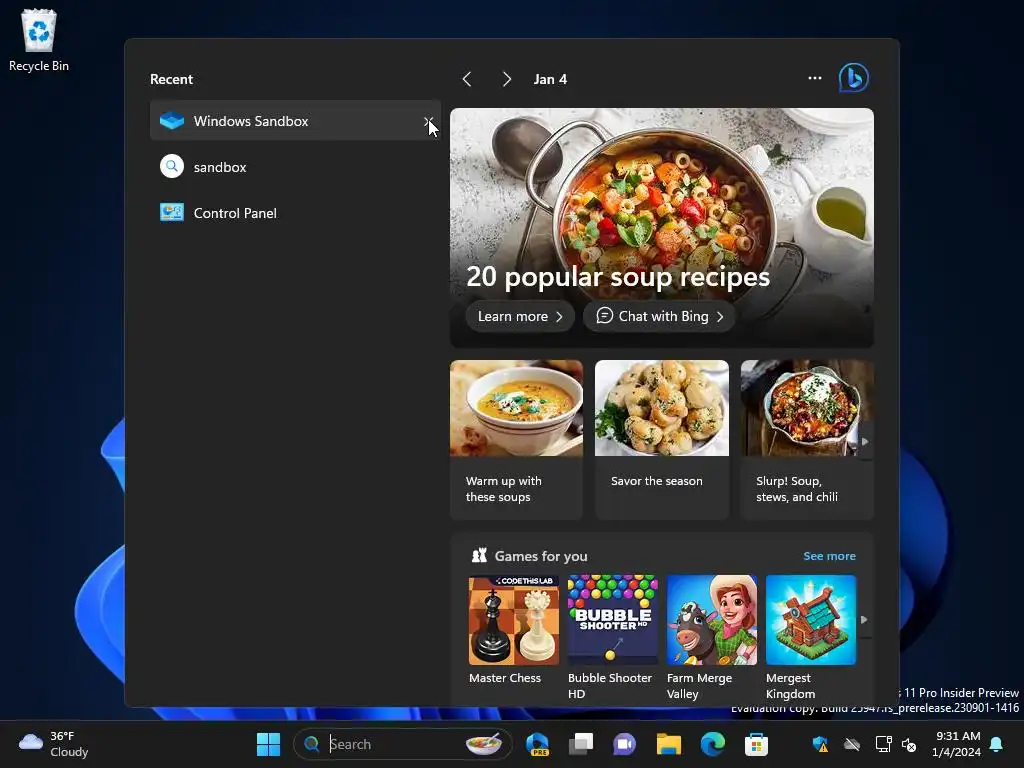Go to next day with right arrow
This screenshot has height=768, width=1024.
(x=507, y=80)
